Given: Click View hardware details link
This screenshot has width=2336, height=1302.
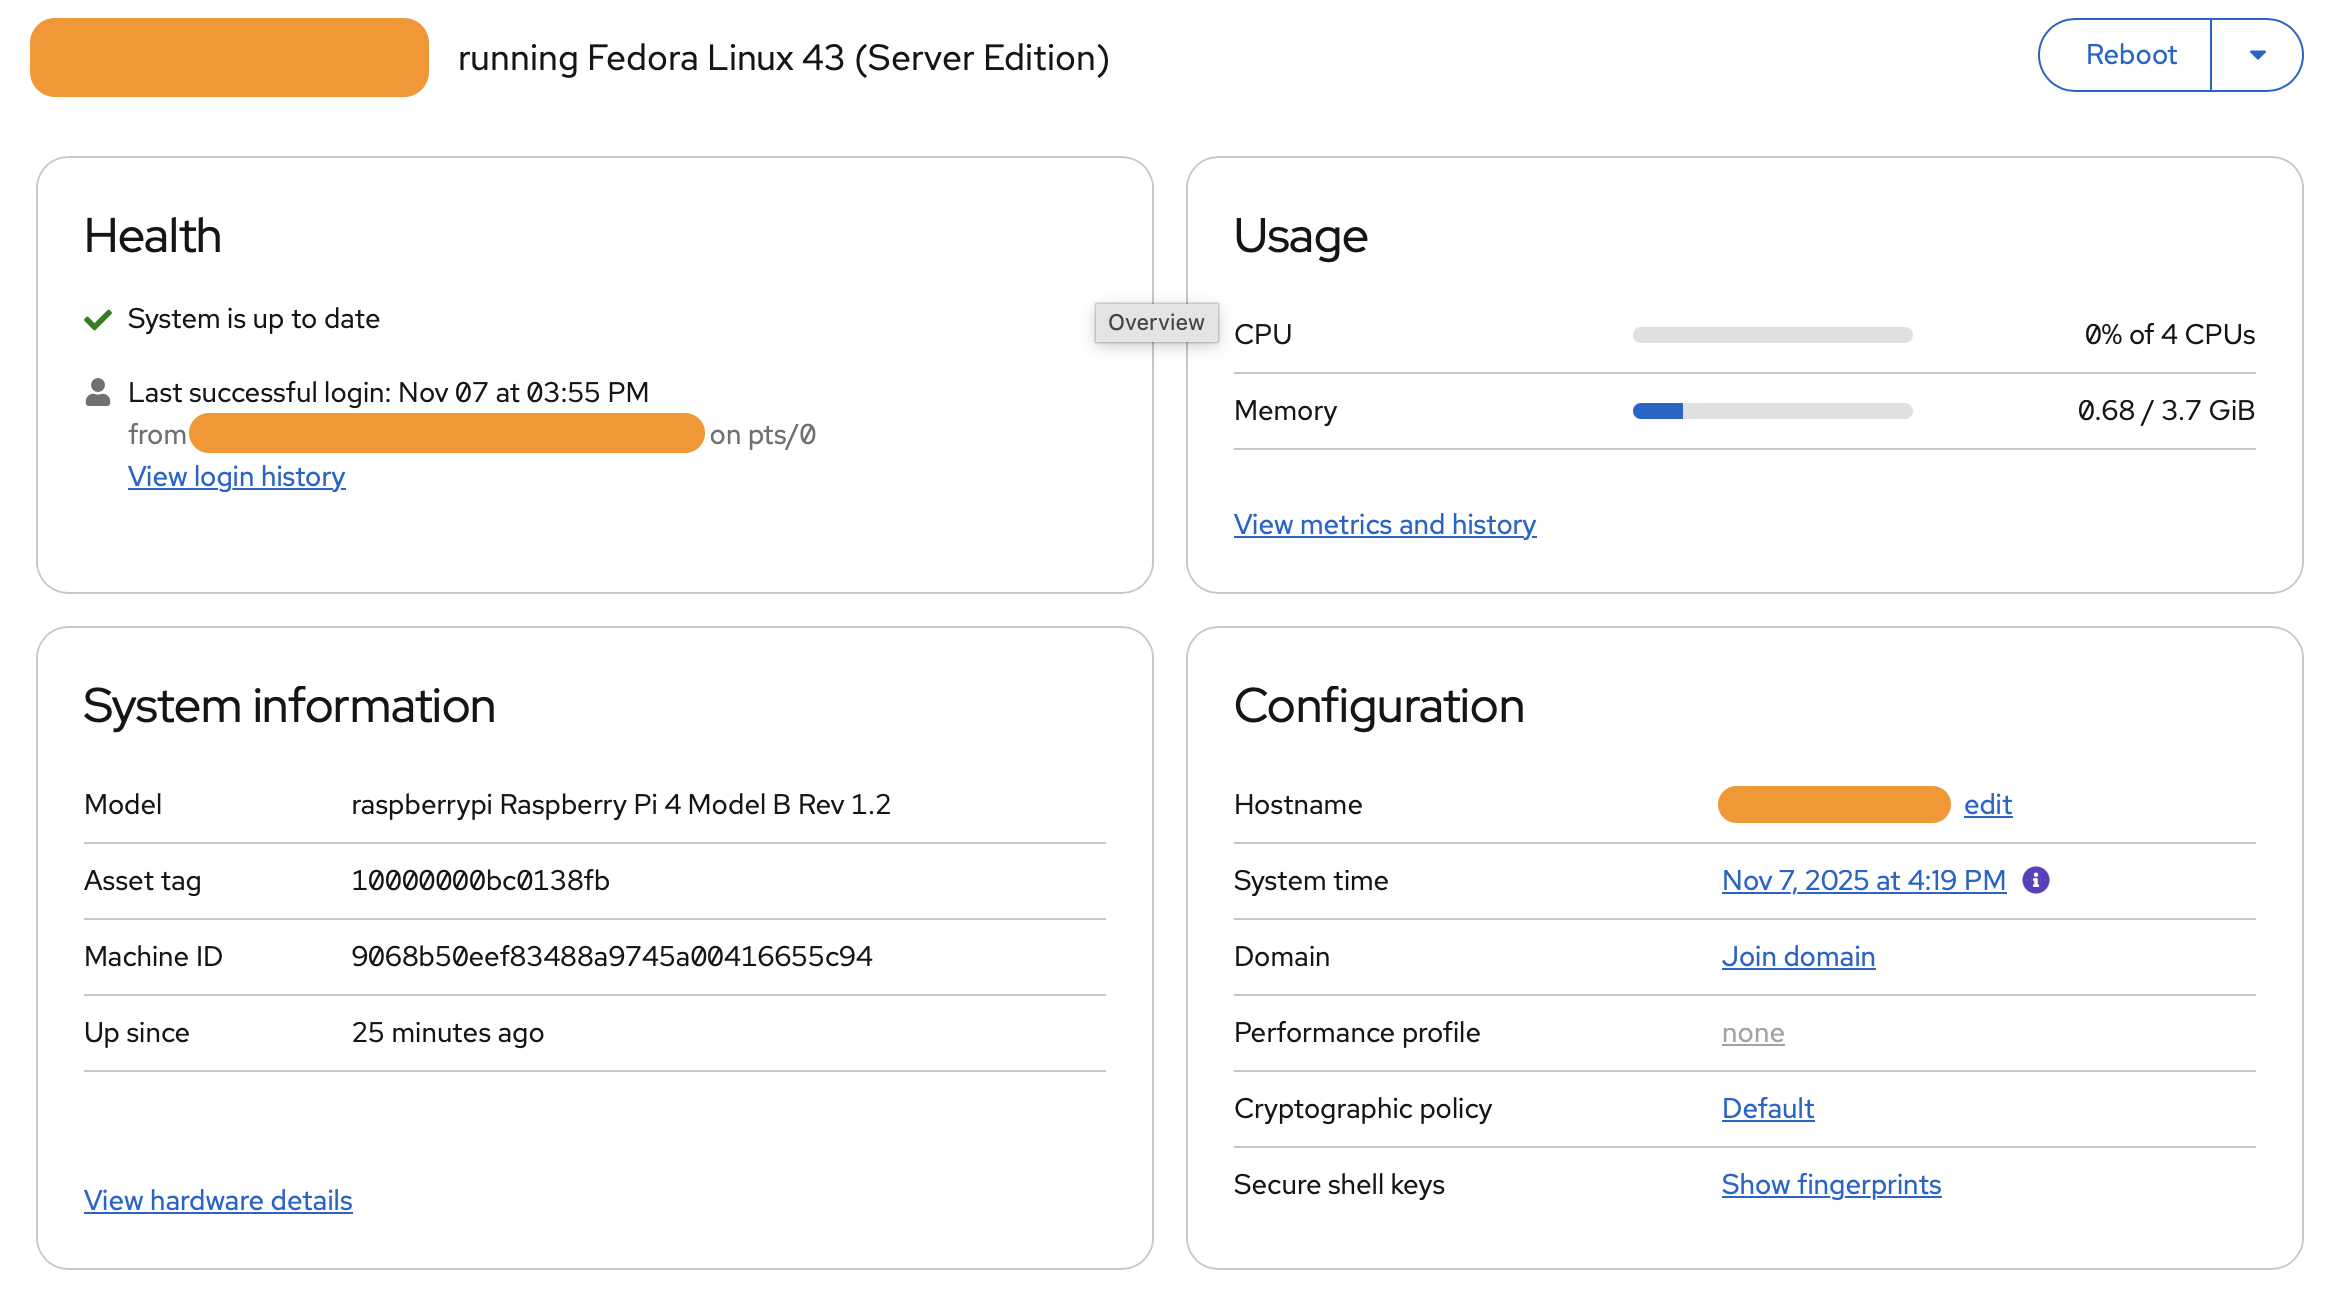Looking at the screenshot, I should coord(218,1200).
